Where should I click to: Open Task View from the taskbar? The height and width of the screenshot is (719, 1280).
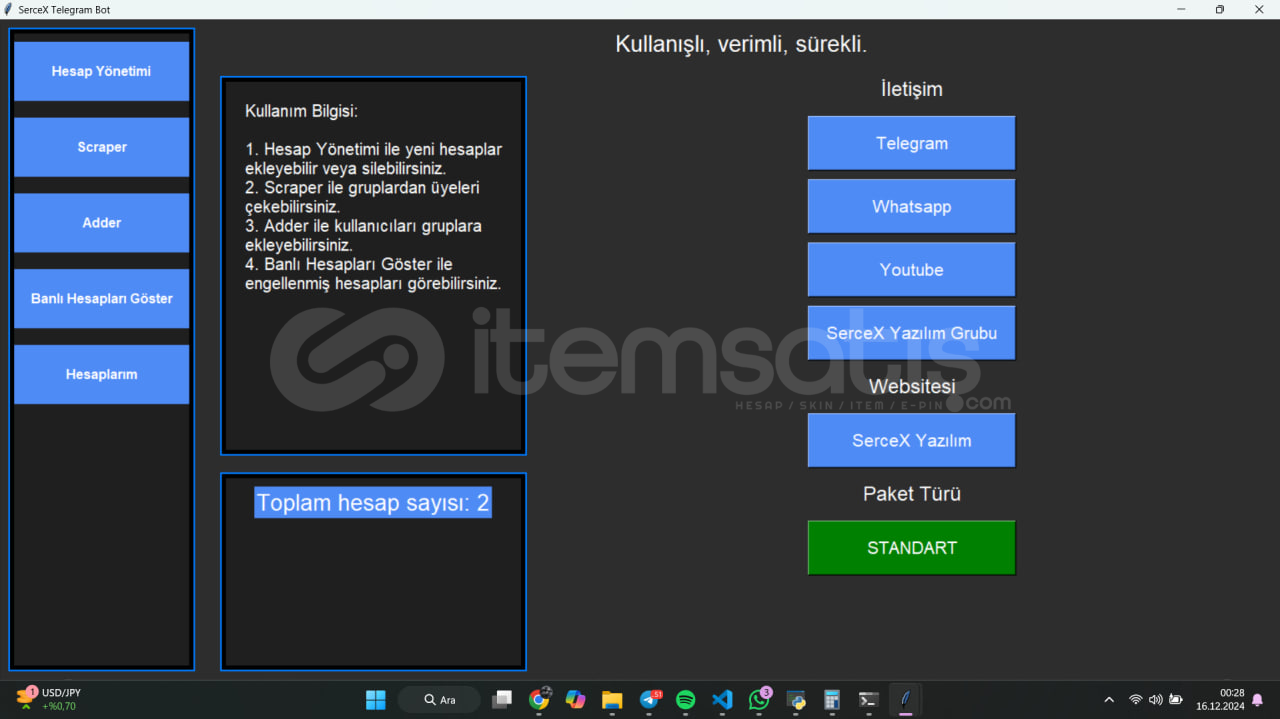click(x=502, y=700)
